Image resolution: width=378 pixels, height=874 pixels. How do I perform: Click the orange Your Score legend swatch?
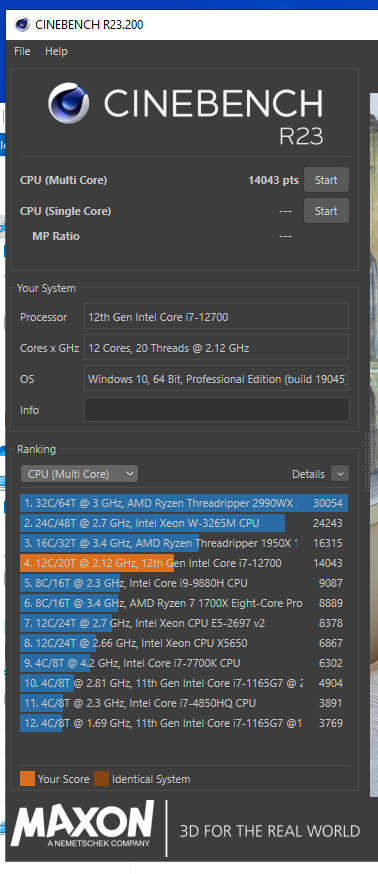(27, 779)
